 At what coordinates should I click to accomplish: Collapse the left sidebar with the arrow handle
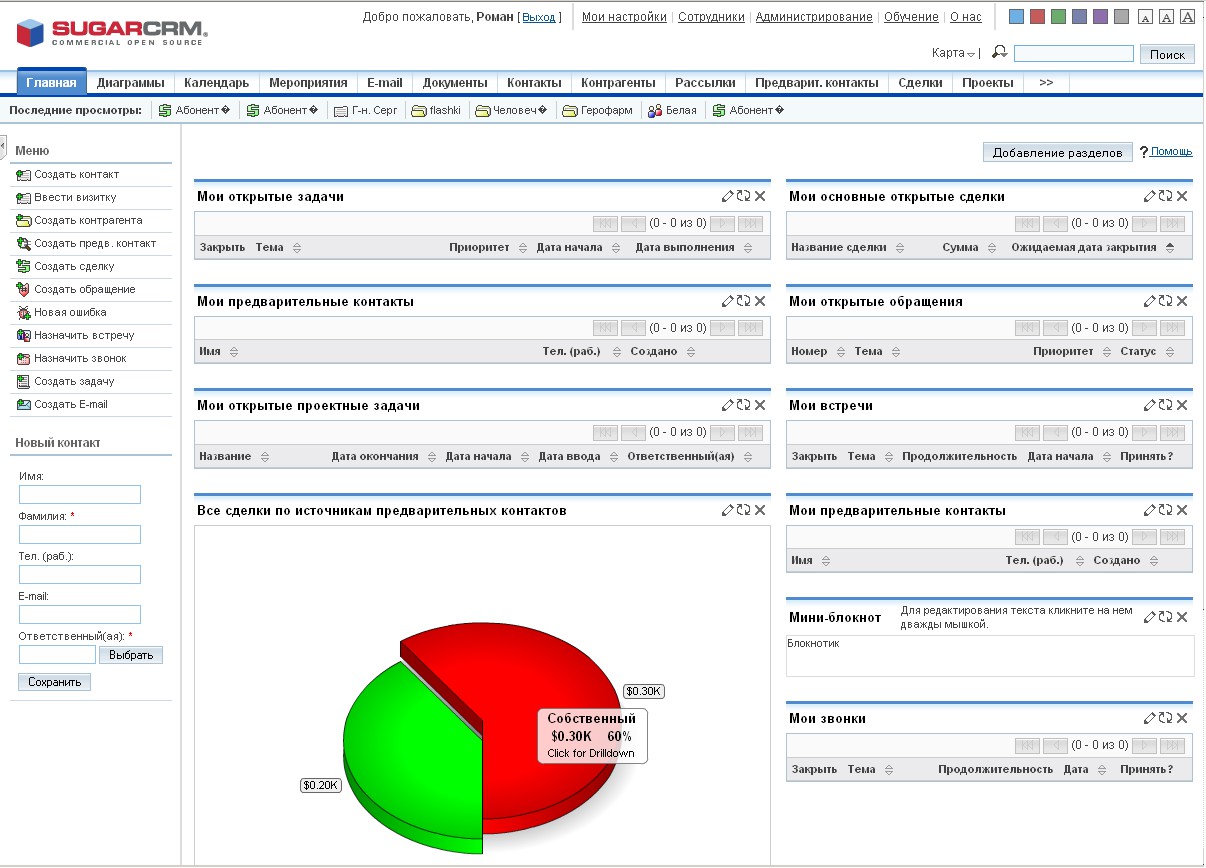coord(3,146)
